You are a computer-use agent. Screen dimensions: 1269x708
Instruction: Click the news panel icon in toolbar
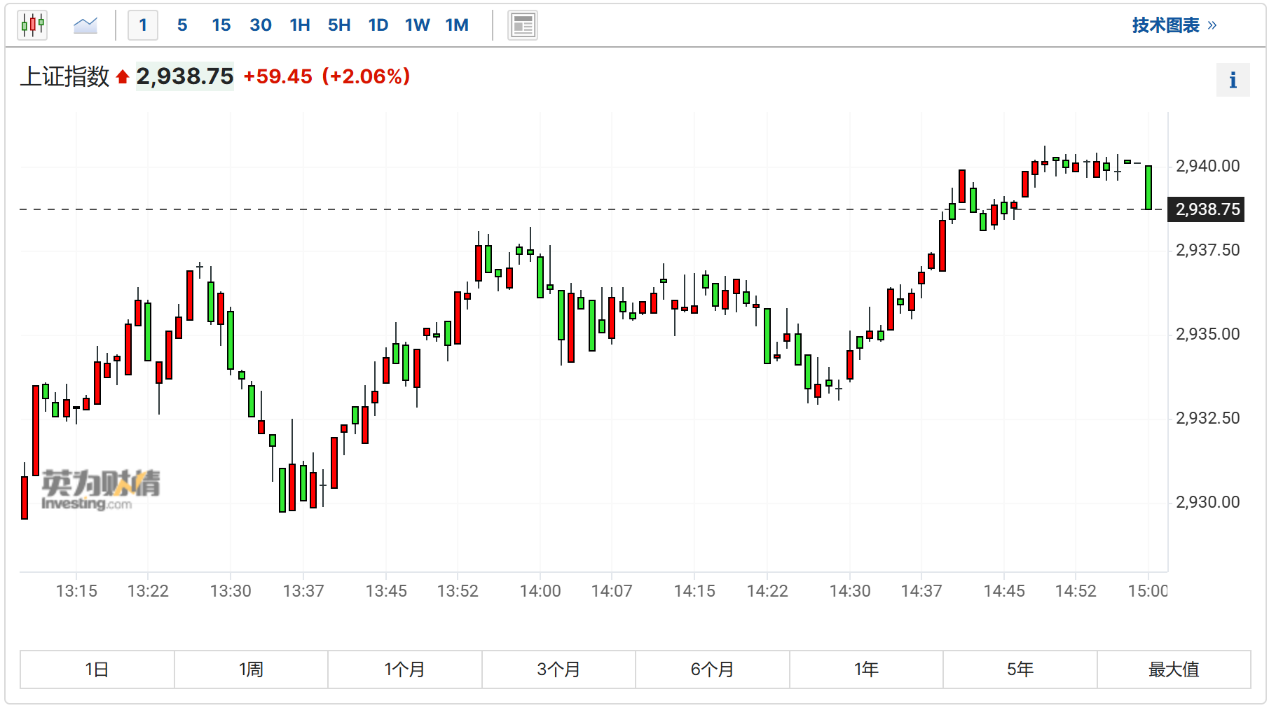pyautogui.click(x=523, y=25)
